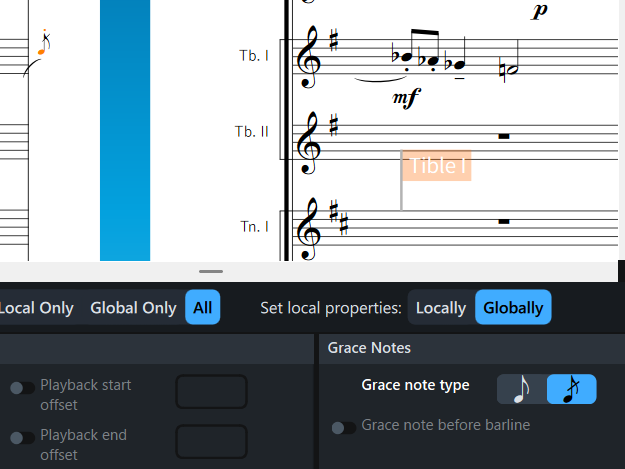Enable Playback end offset toggle

[x=22, y=438]
